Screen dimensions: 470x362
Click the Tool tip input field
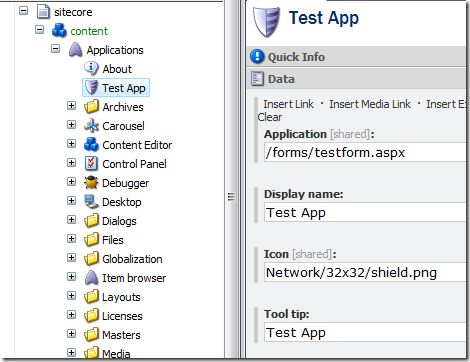[x=365, y=332]
